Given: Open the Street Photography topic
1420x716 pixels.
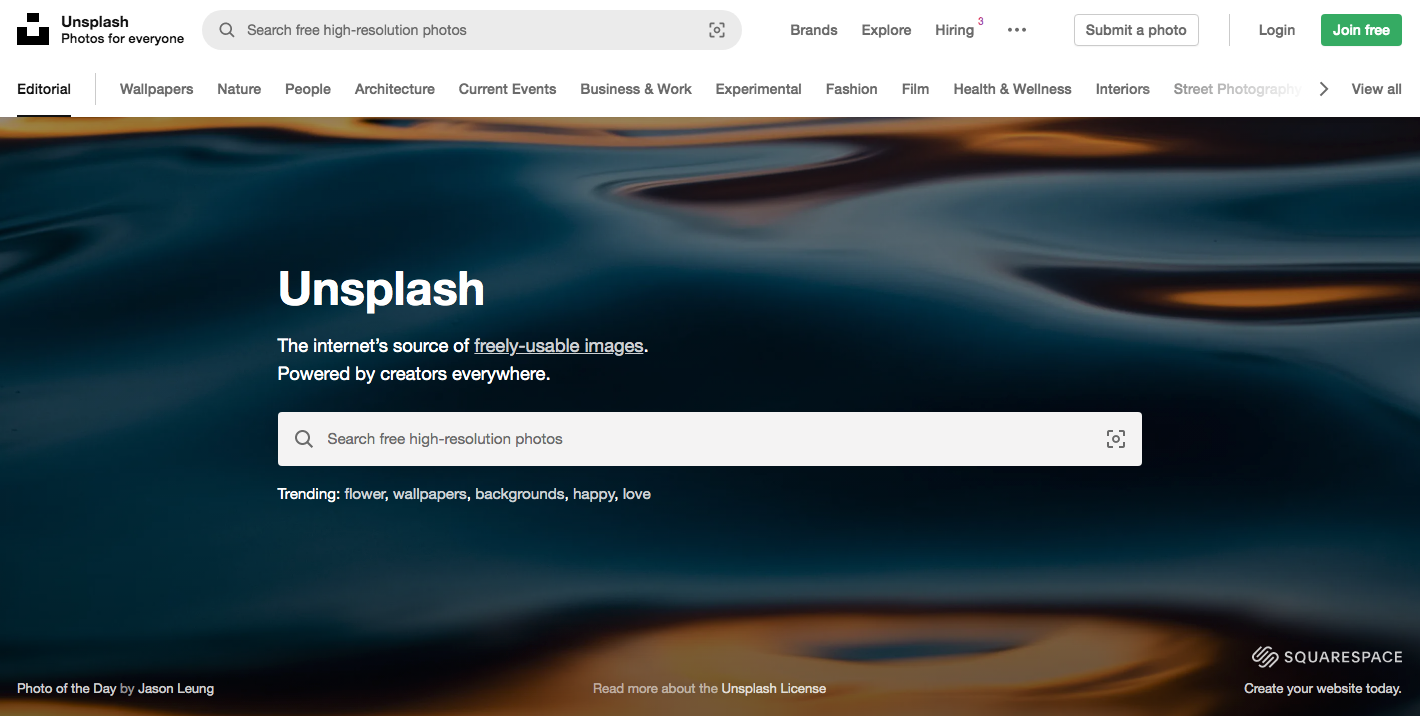Looking at the screenshot, I should [1238, 89].
